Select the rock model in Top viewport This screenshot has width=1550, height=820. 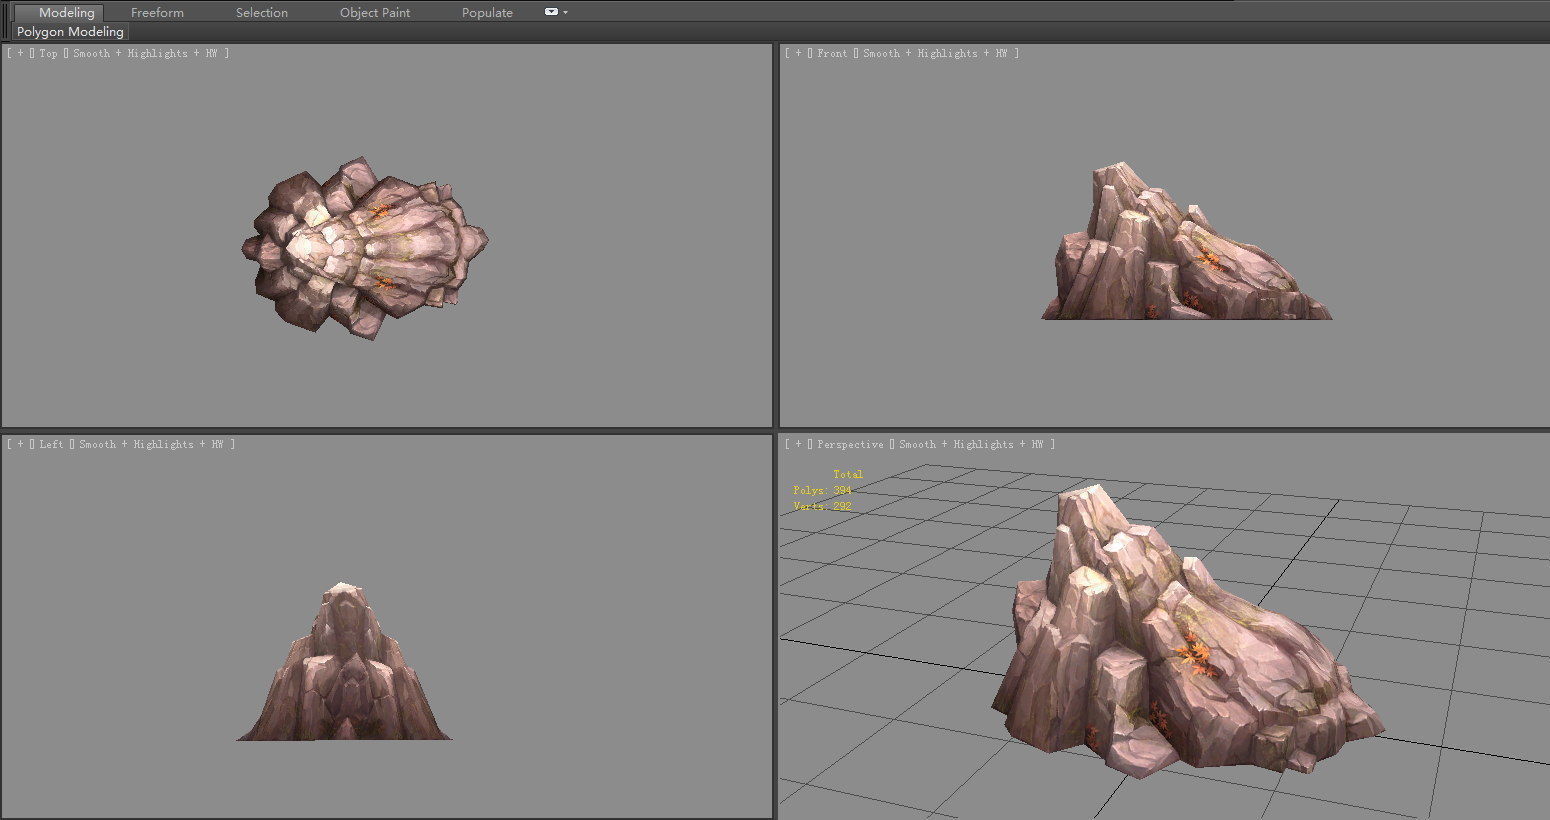tap(364, 247)
